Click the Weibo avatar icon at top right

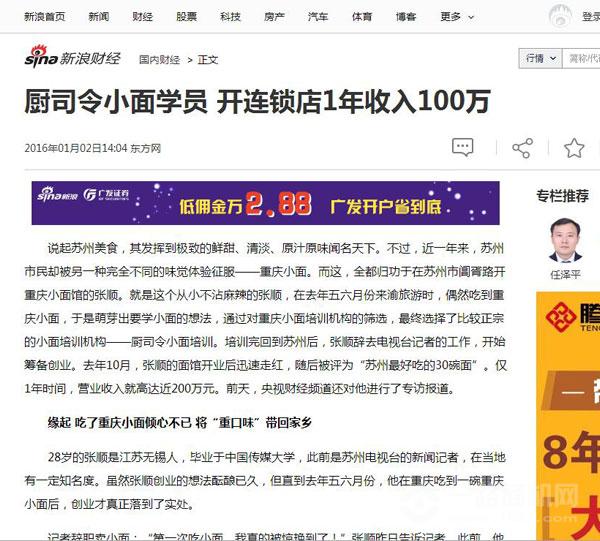561,16
